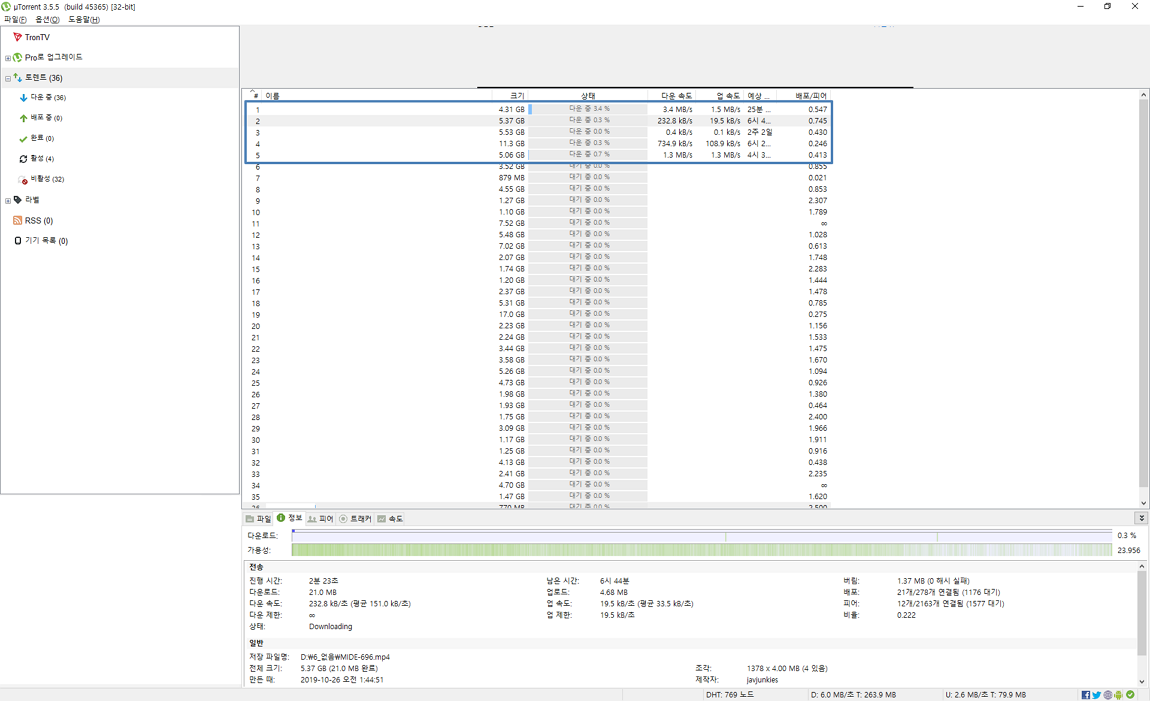Filter by active refresh-arrows icon
Image resolution: width=1150 pixels, height=701 pixels.
[23, 158]
